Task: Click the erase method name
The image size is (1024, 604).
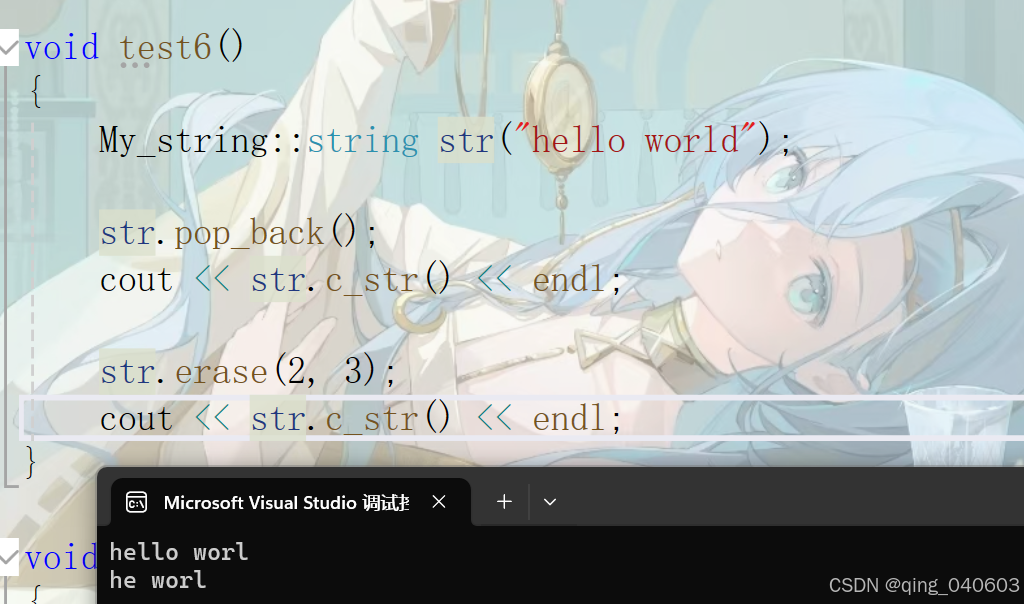Action: (x=221, y=372)
